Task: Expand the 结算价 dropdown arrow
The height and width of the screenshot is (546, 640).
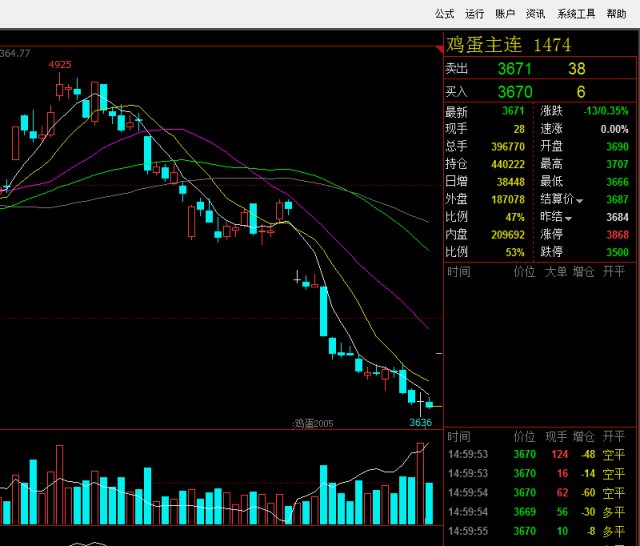Action: pyautogui.click(x=580, y=201)
